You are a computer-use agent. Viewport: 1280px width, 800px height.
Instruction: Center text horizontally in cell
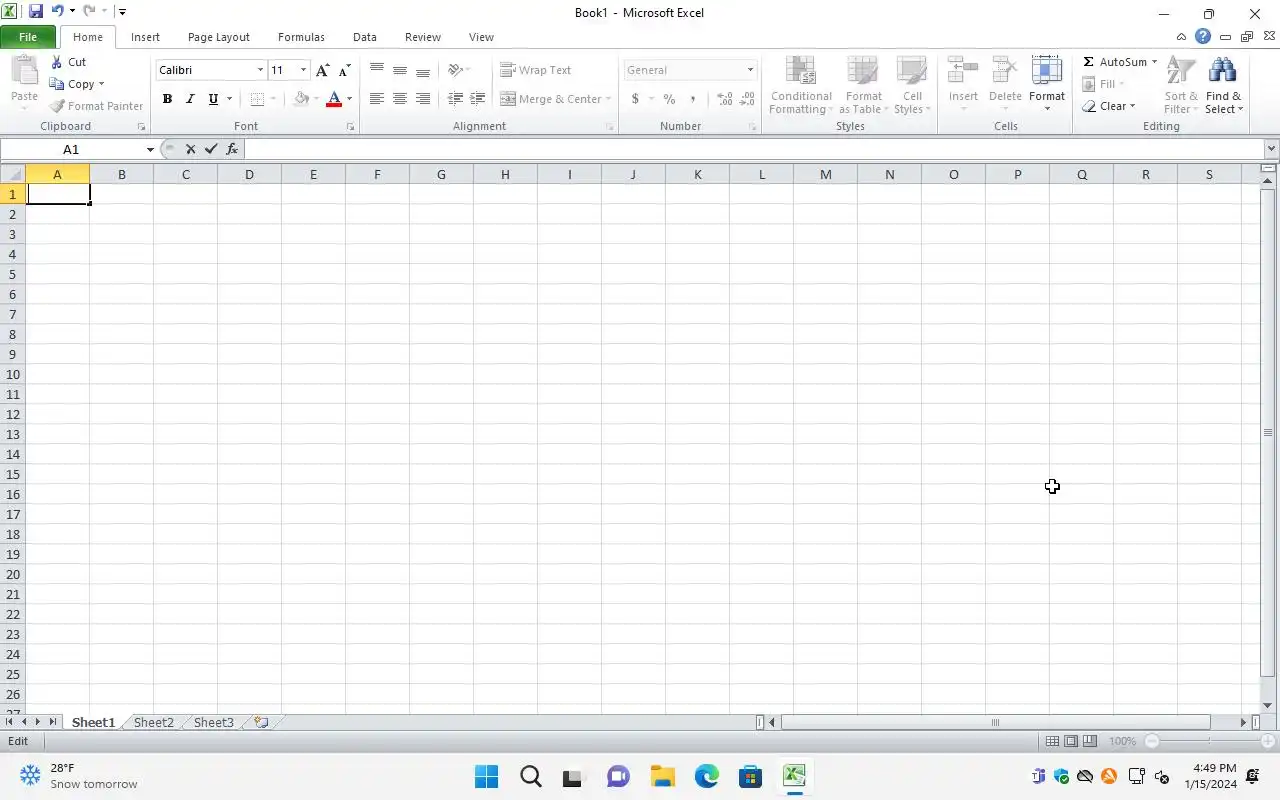[400, 99]
